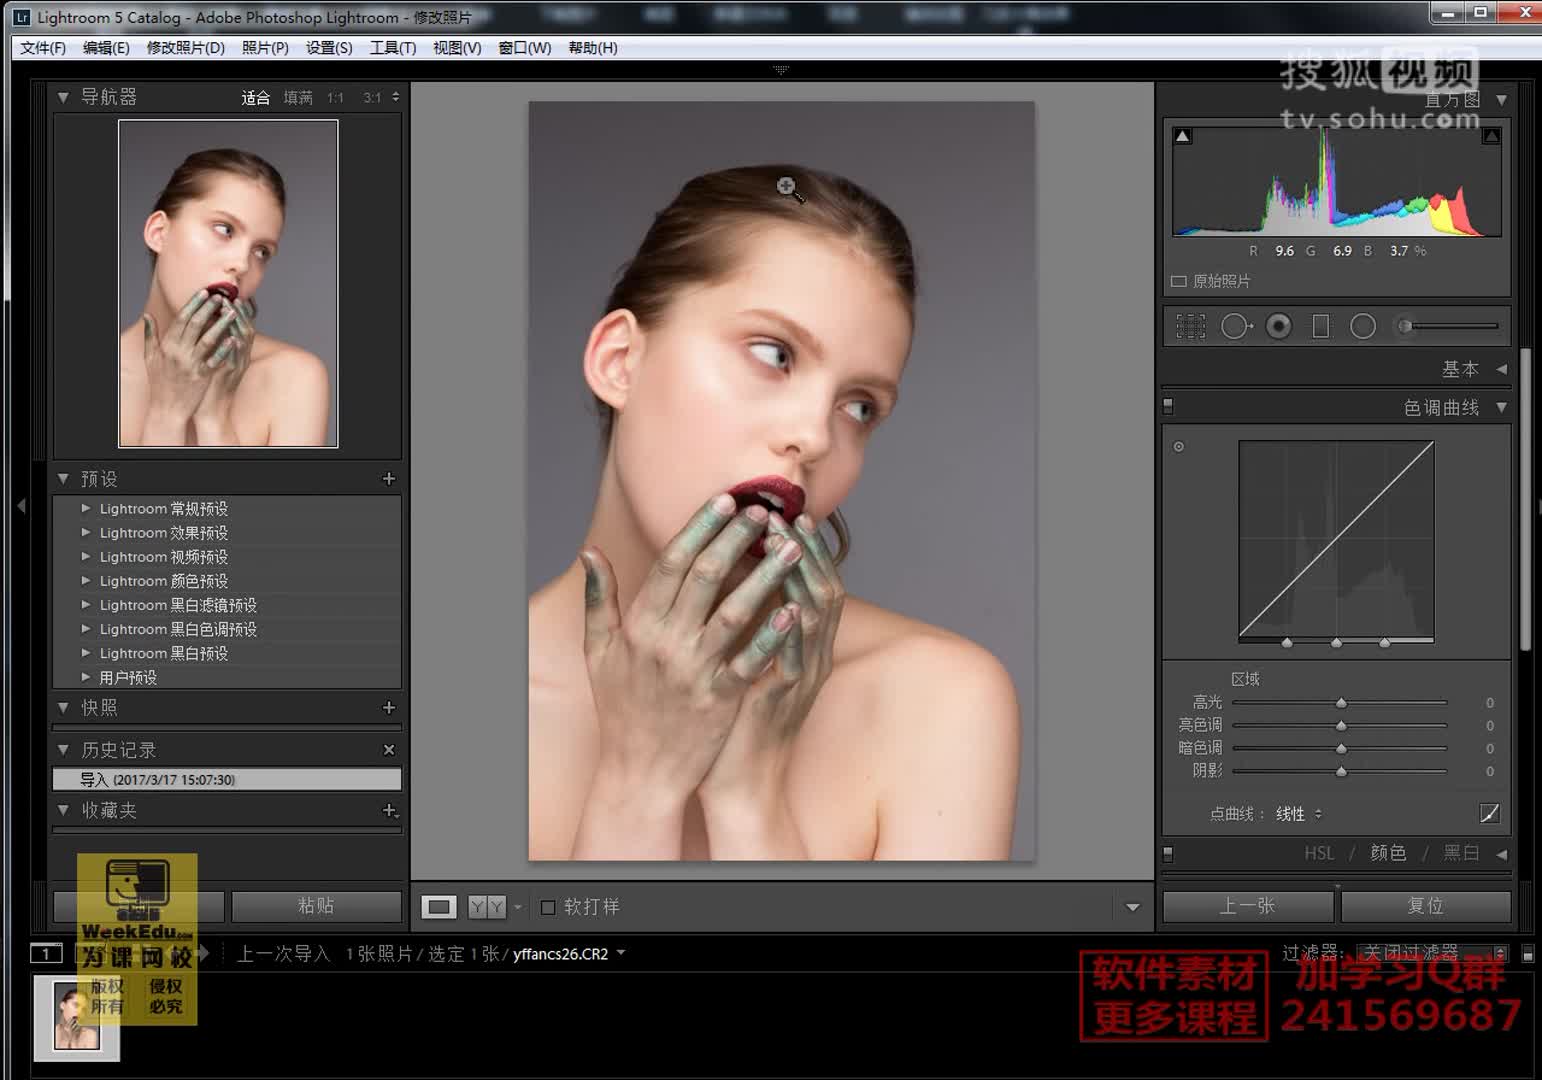This screenshot has height=1080, width=1542.
Task: Activate the Red Eye Correction tool
Action: pos(1278,327)
